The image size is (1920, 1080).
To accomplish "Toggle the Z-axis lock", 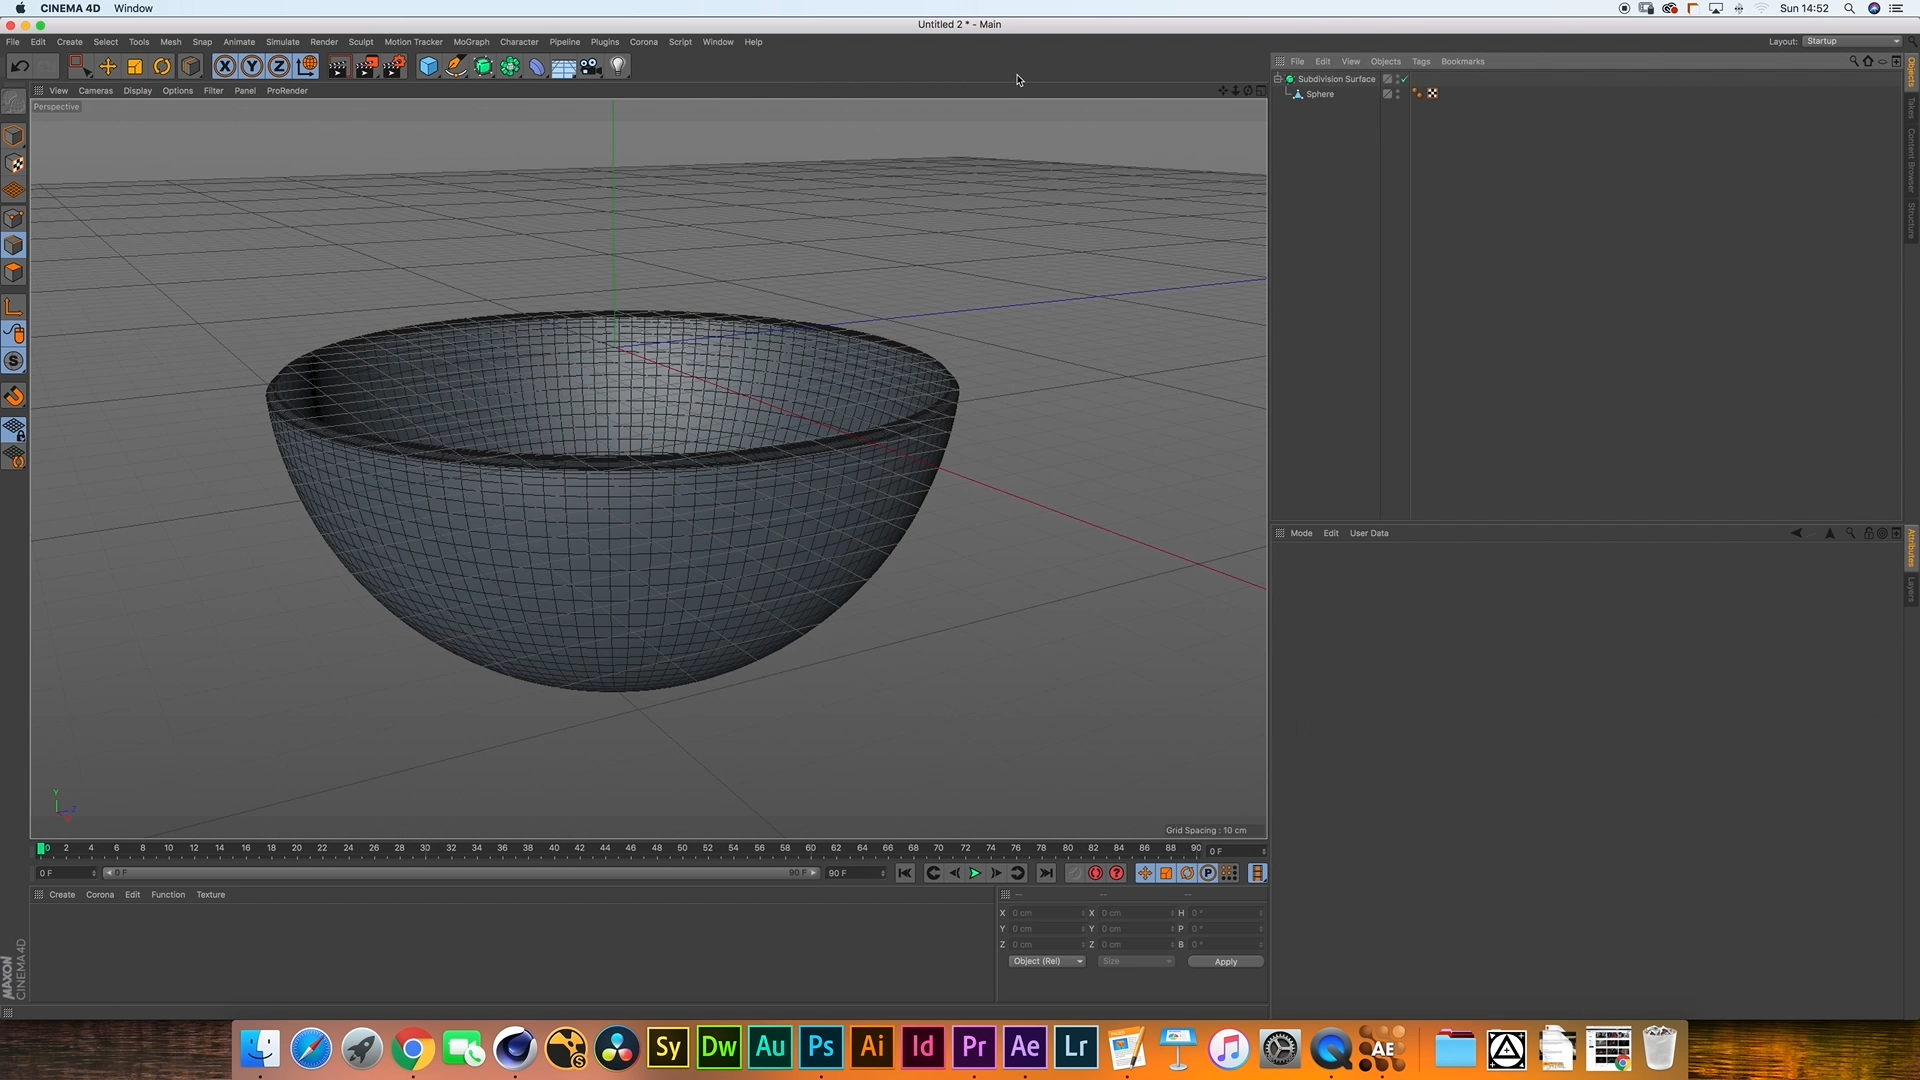I will coord(279,67).
